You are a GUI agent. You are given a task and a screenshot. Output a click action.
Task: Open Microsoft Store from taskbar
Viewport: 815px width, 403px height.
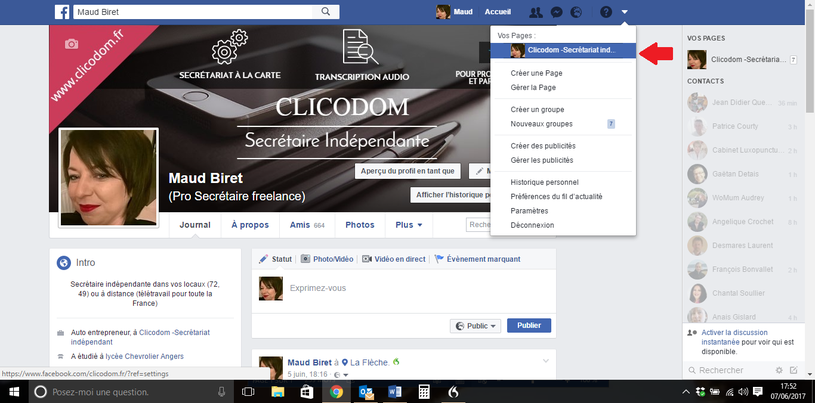pos(307,392)
